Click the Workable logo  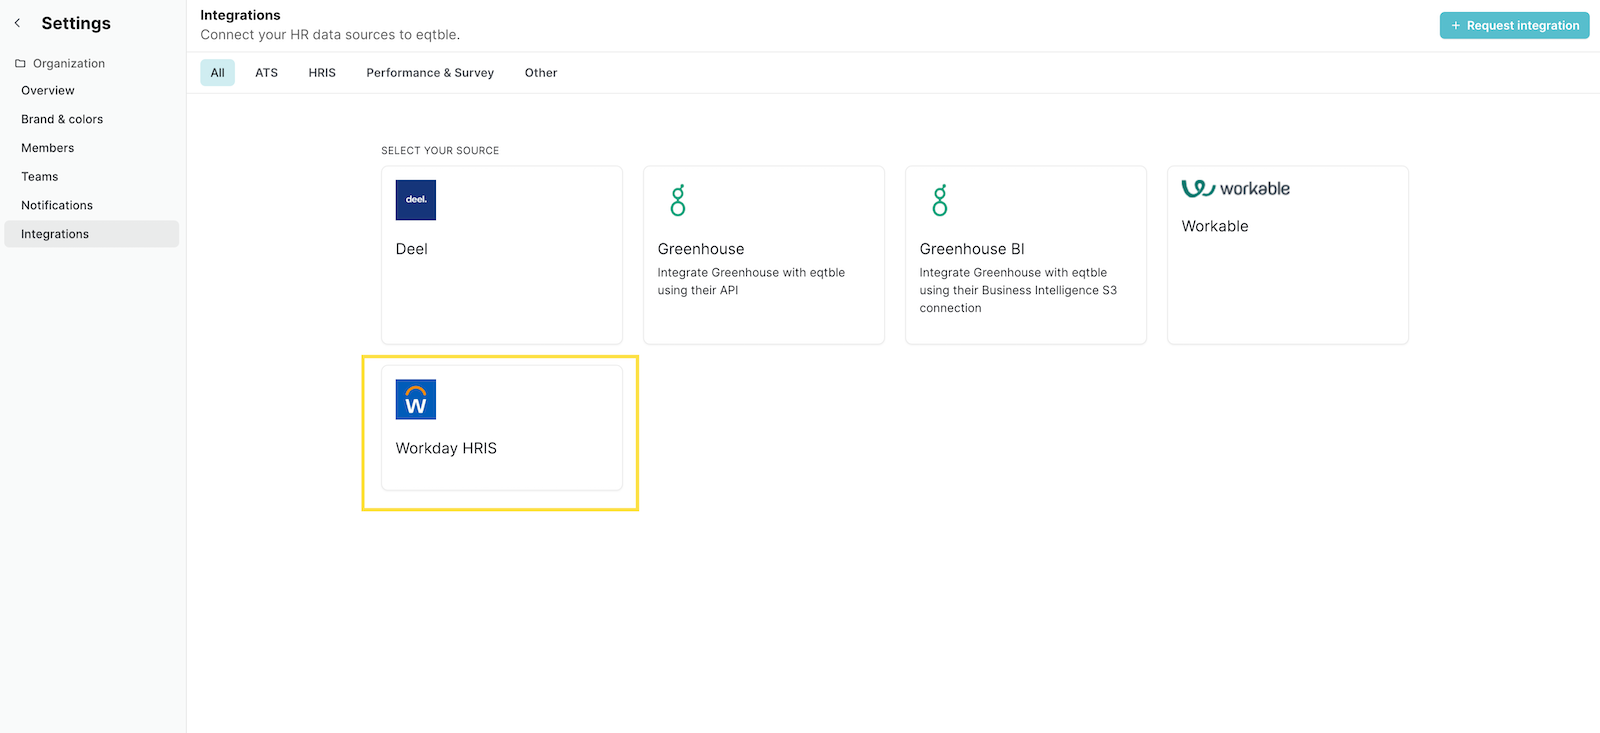coord(1236,188)
